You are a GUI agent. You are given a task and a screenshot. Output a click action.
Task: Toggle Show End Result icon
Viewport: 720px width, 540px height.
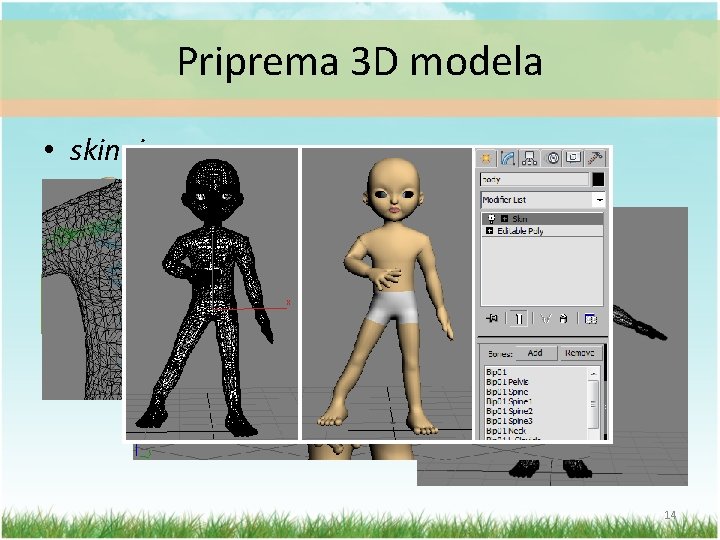pyautogui.click(x=519, y=318)
